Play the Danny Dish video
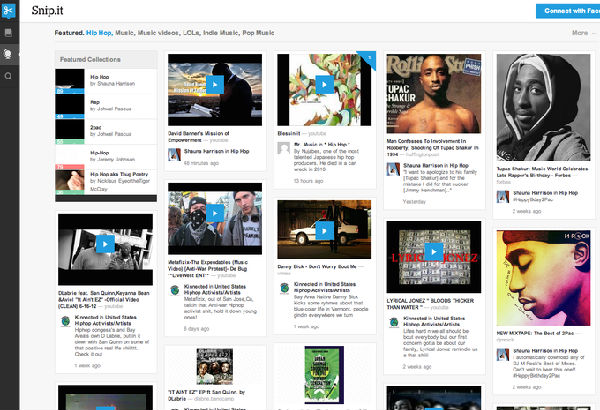This screenshot has width=600, height=410. pos(320,231)
